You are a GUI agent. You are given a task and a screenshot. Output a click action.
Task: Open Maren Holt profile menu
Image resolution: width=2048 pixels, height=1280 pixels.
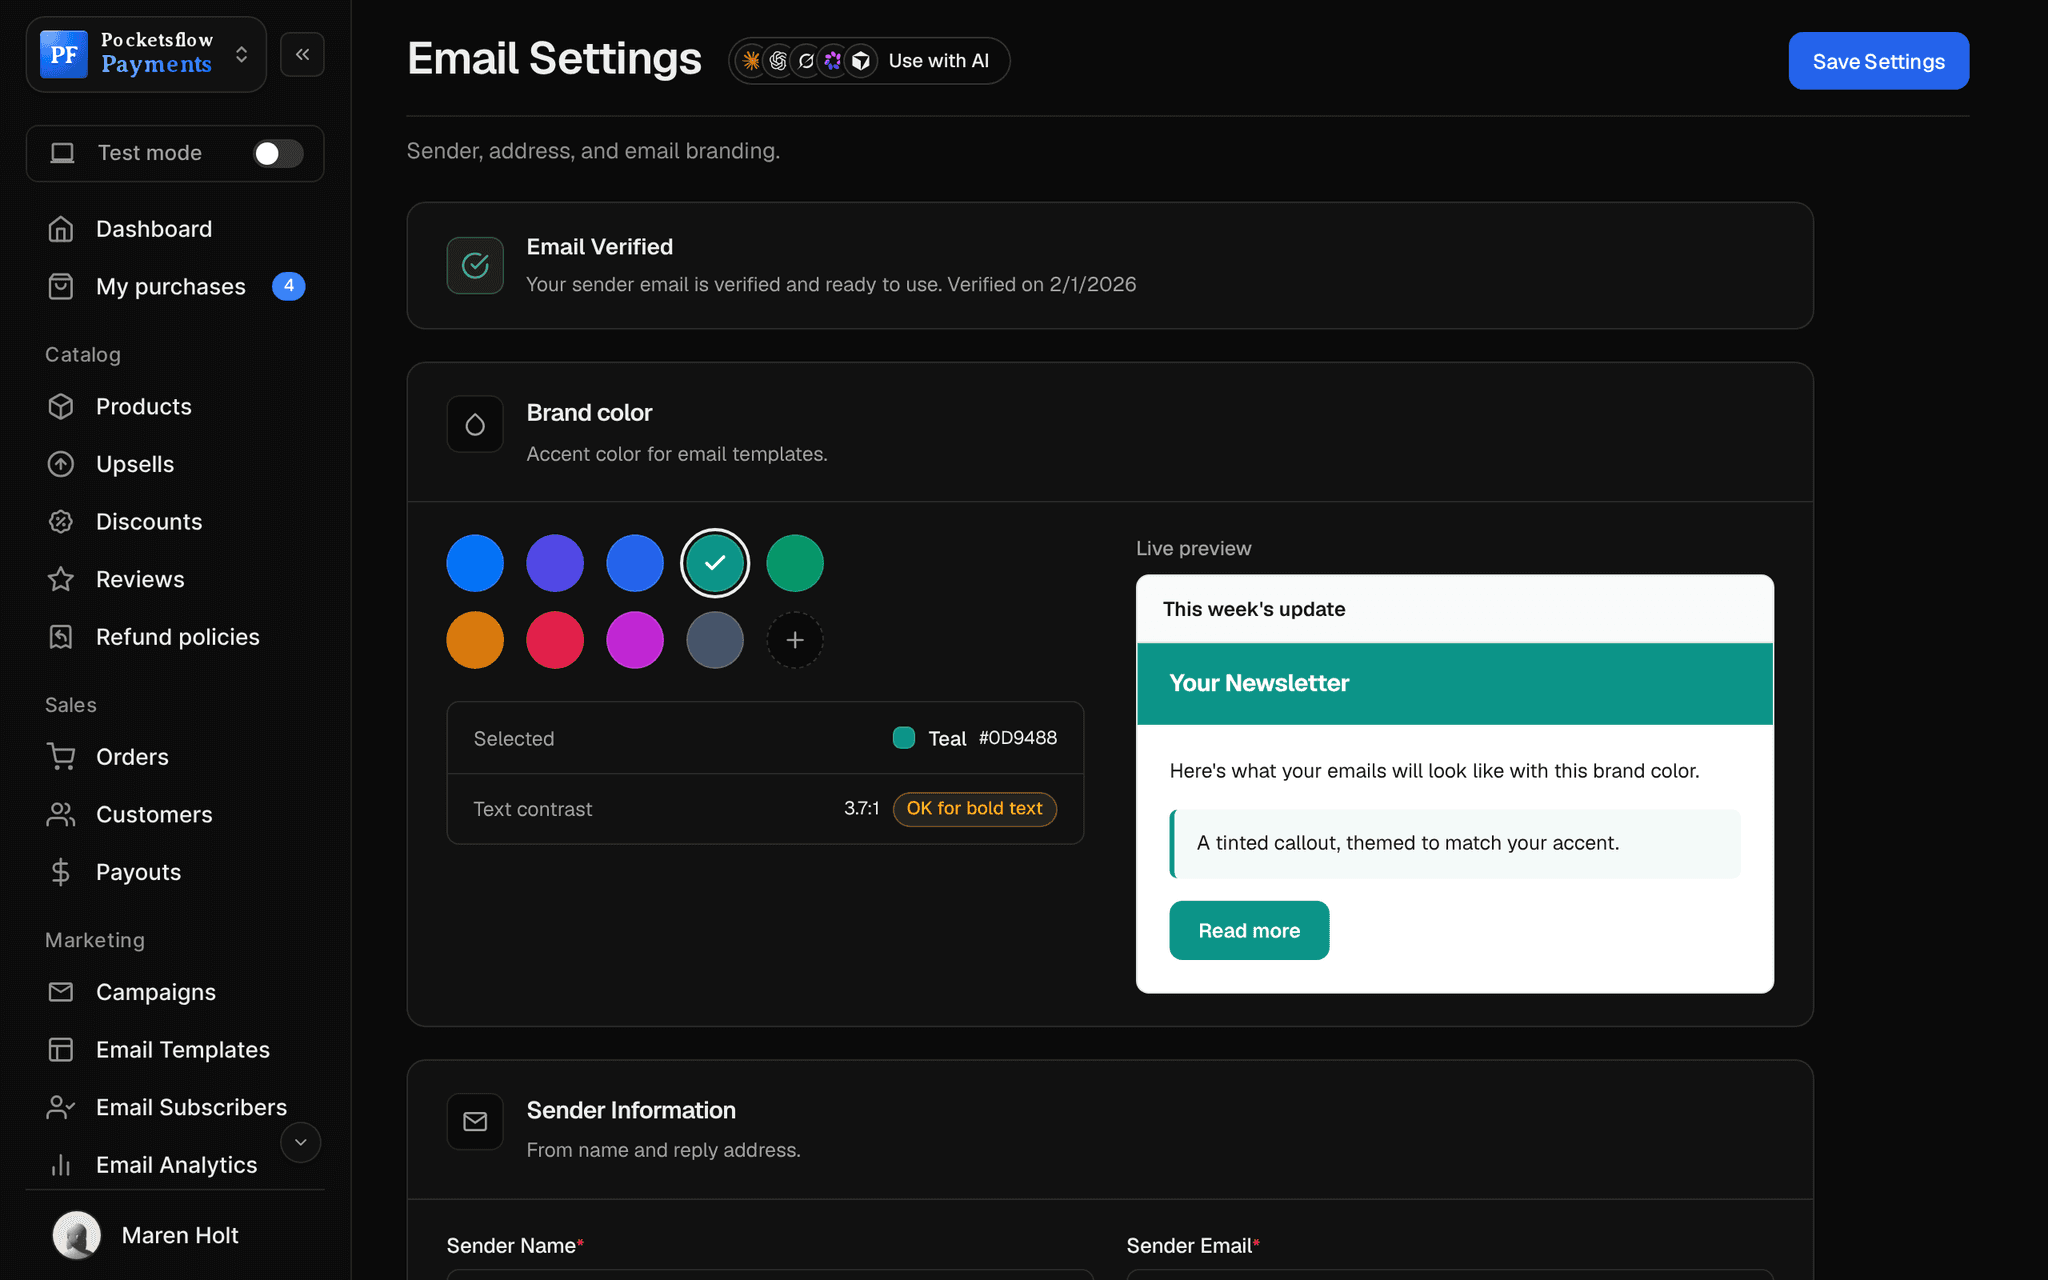pos(146,1235)
